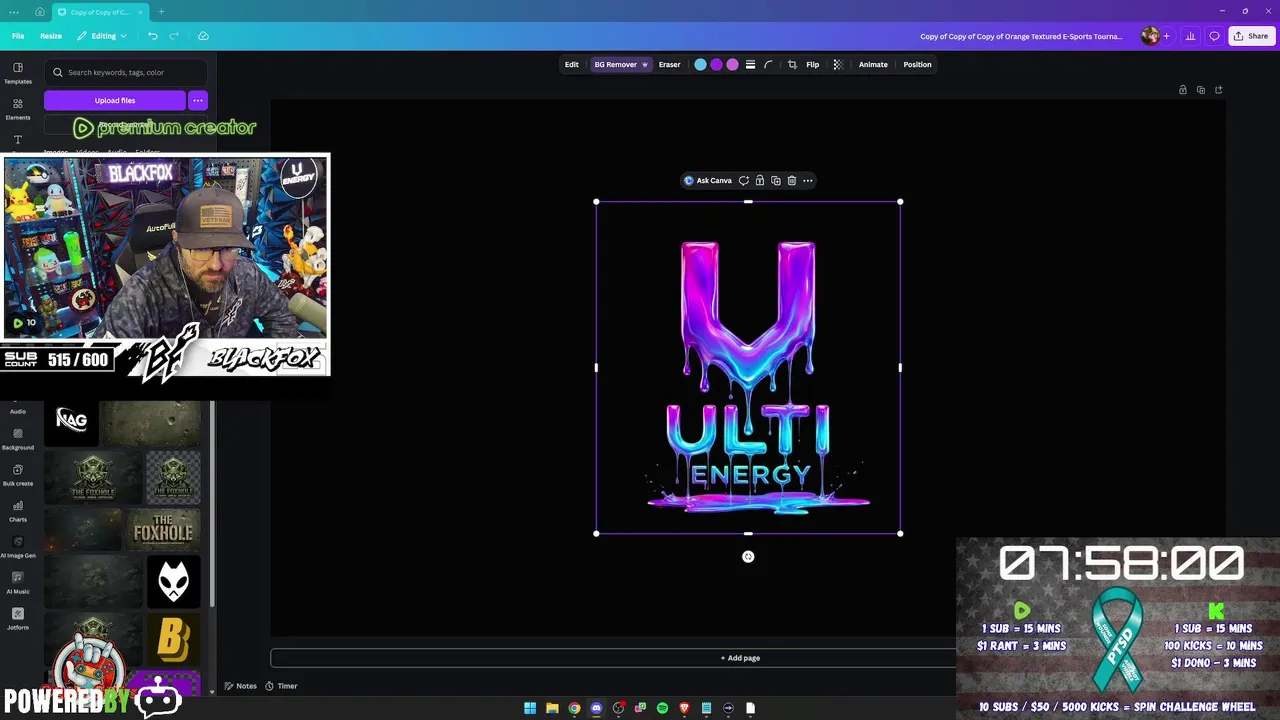1280x720 pixels.
Task: Click the Undo arrow
Action: coord(153,36)
